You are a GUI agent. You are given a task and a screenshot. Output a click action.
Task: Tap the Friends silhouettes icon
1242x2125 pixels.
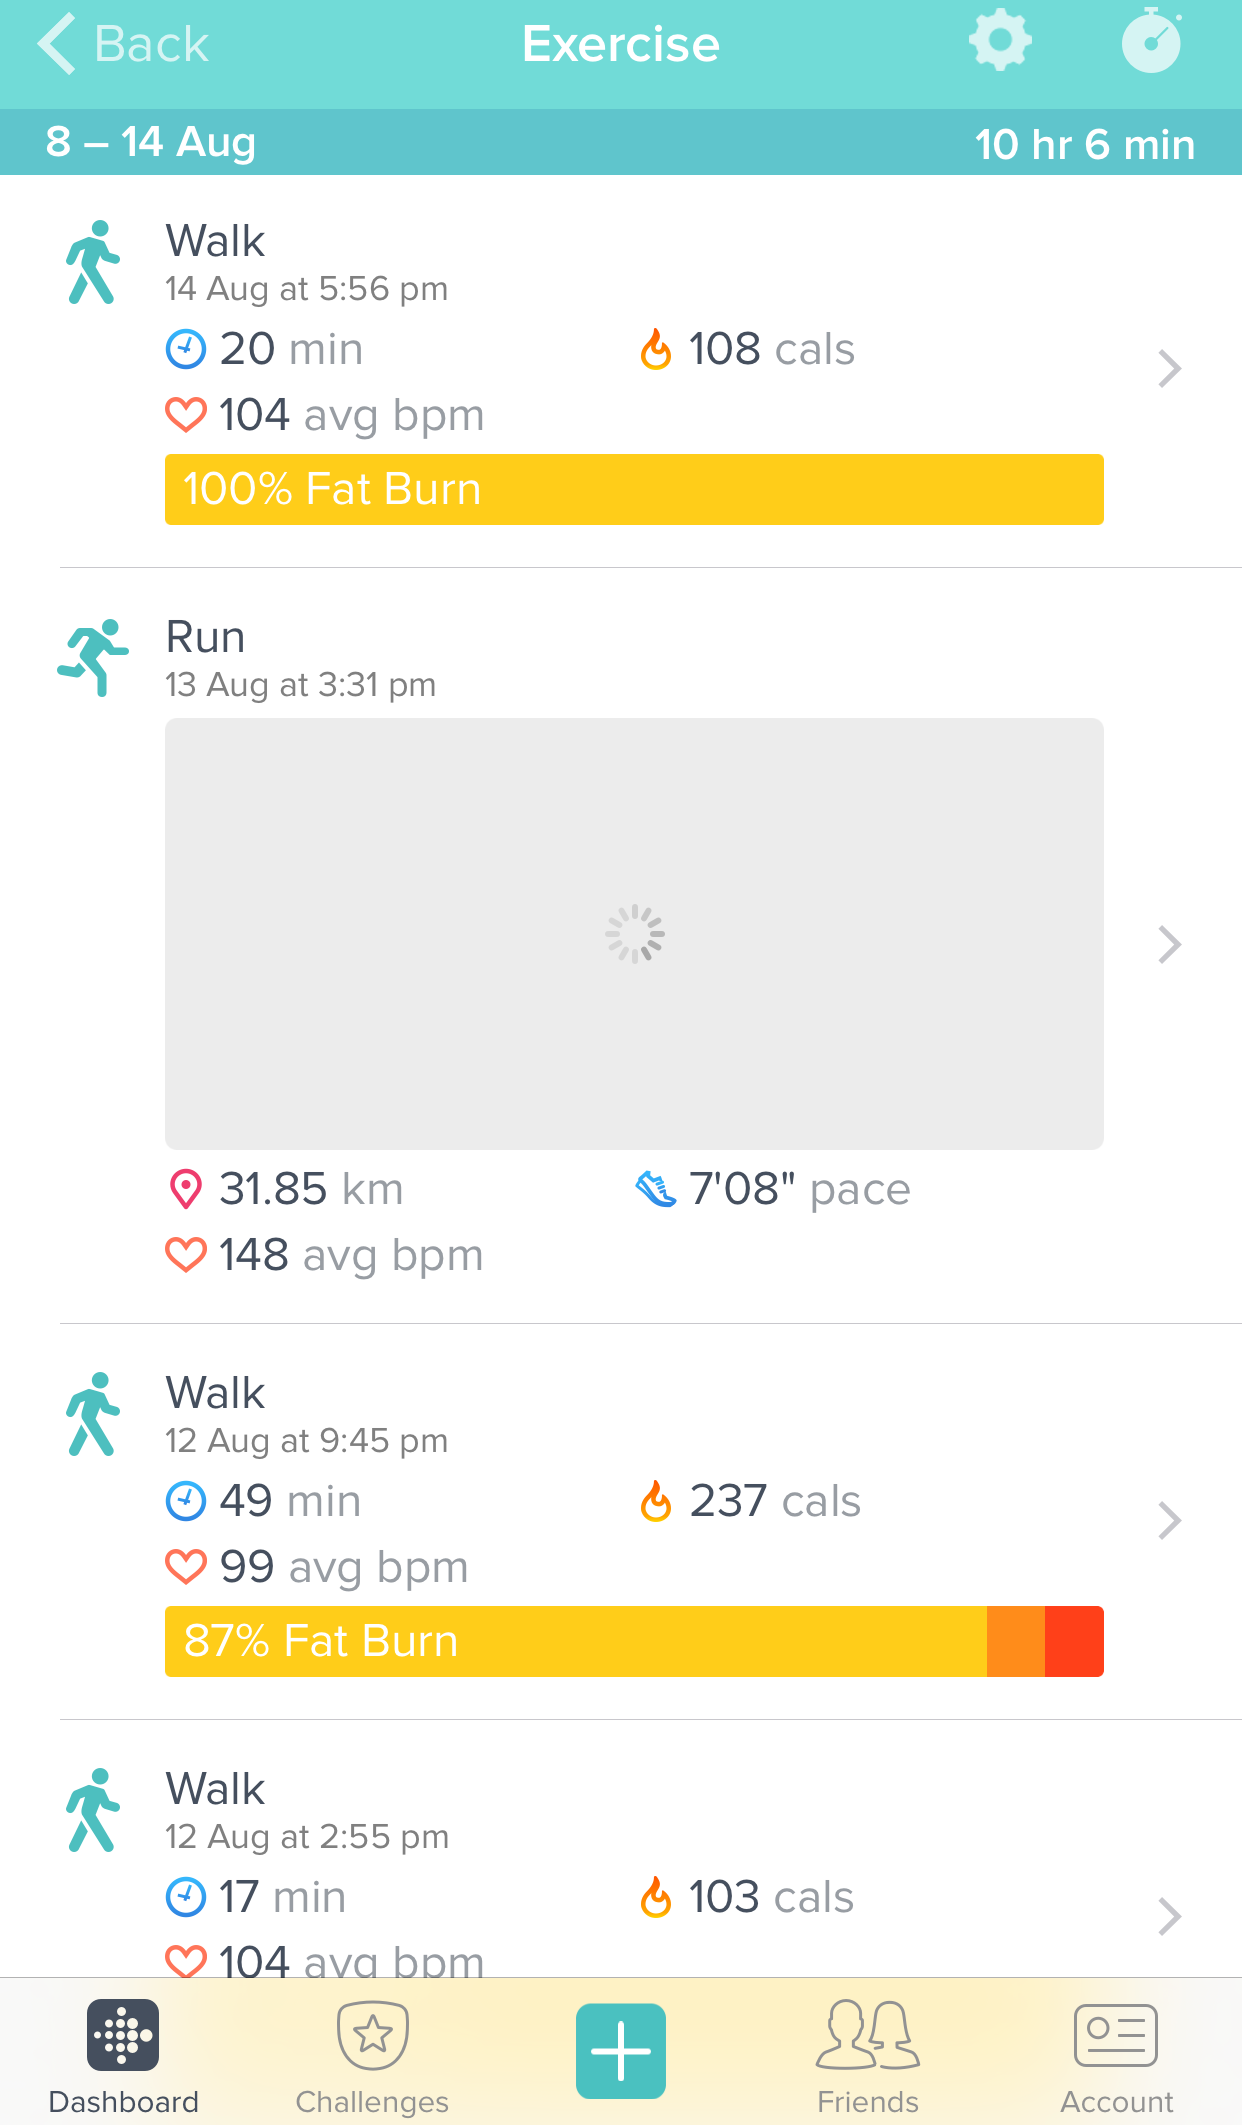pyautogui.click(x=868, y=2034)
